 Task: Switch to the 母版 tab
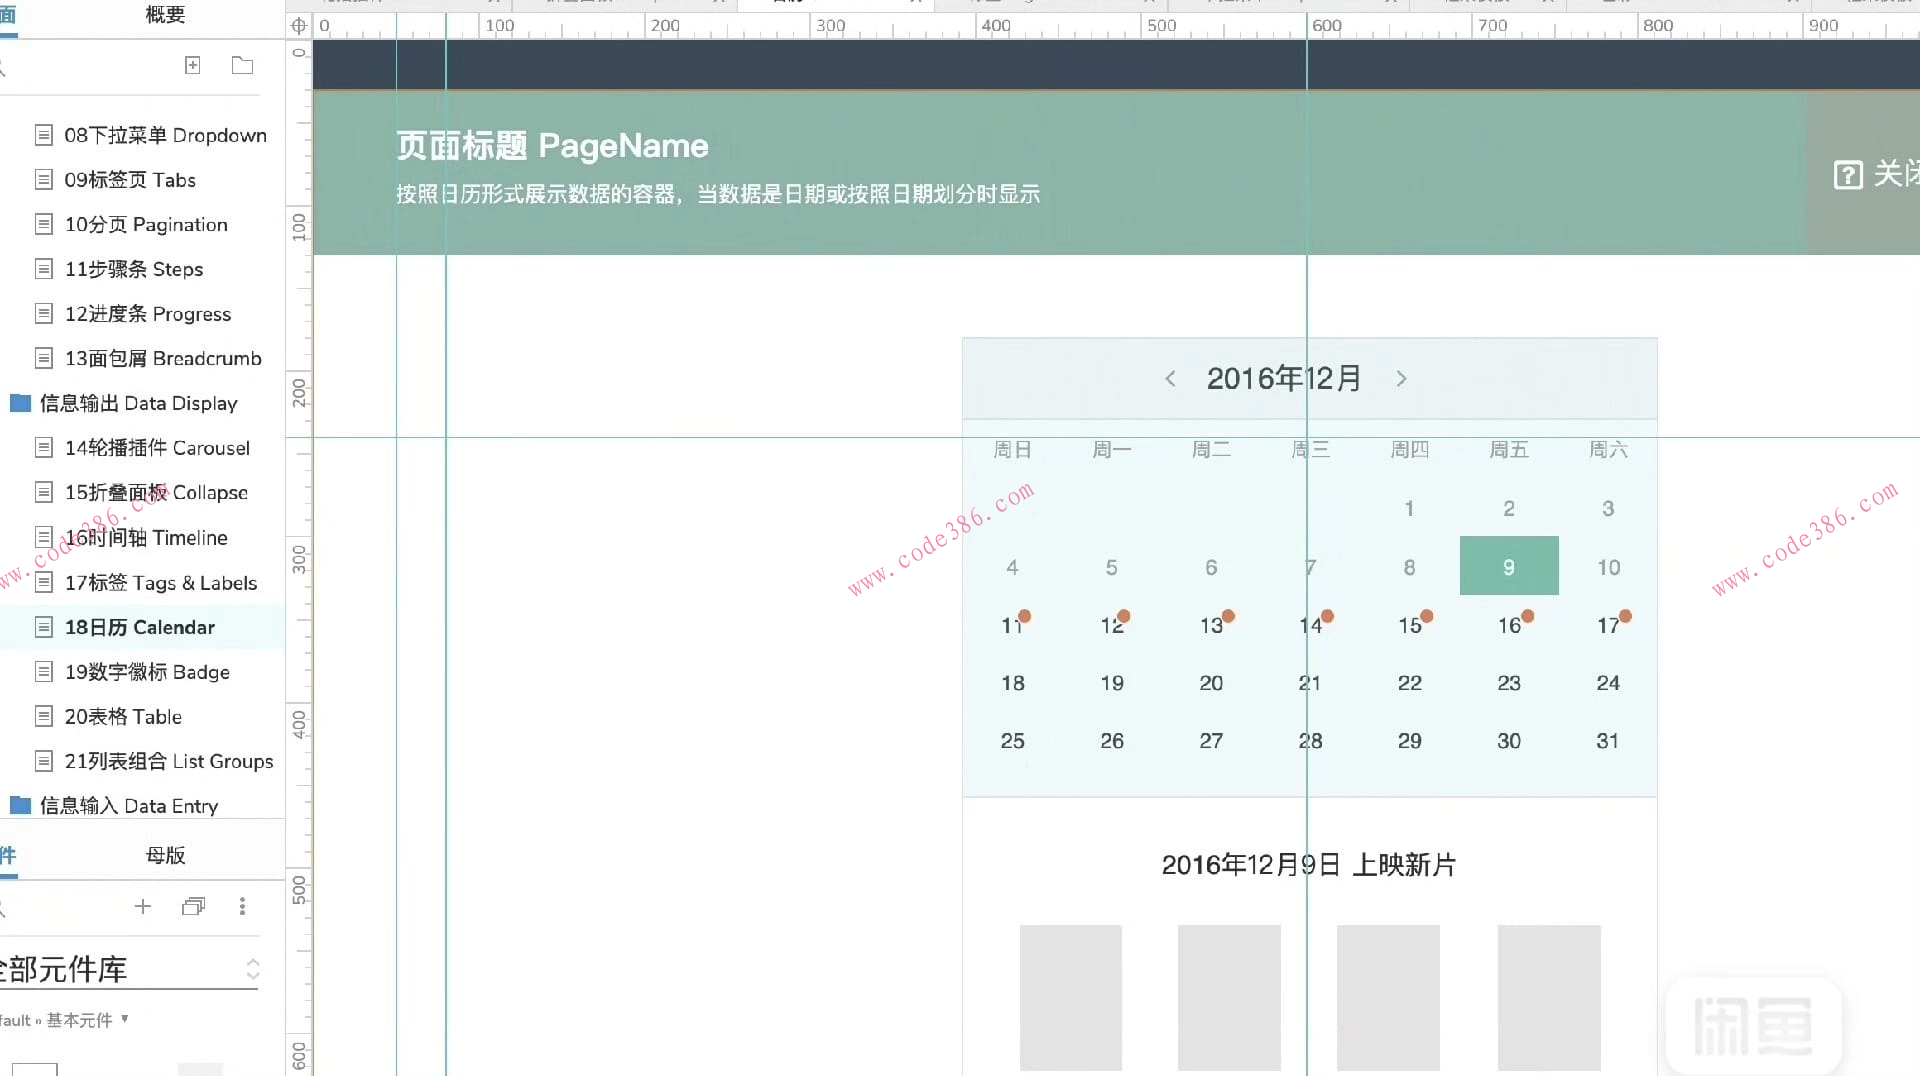coord(165,855)
